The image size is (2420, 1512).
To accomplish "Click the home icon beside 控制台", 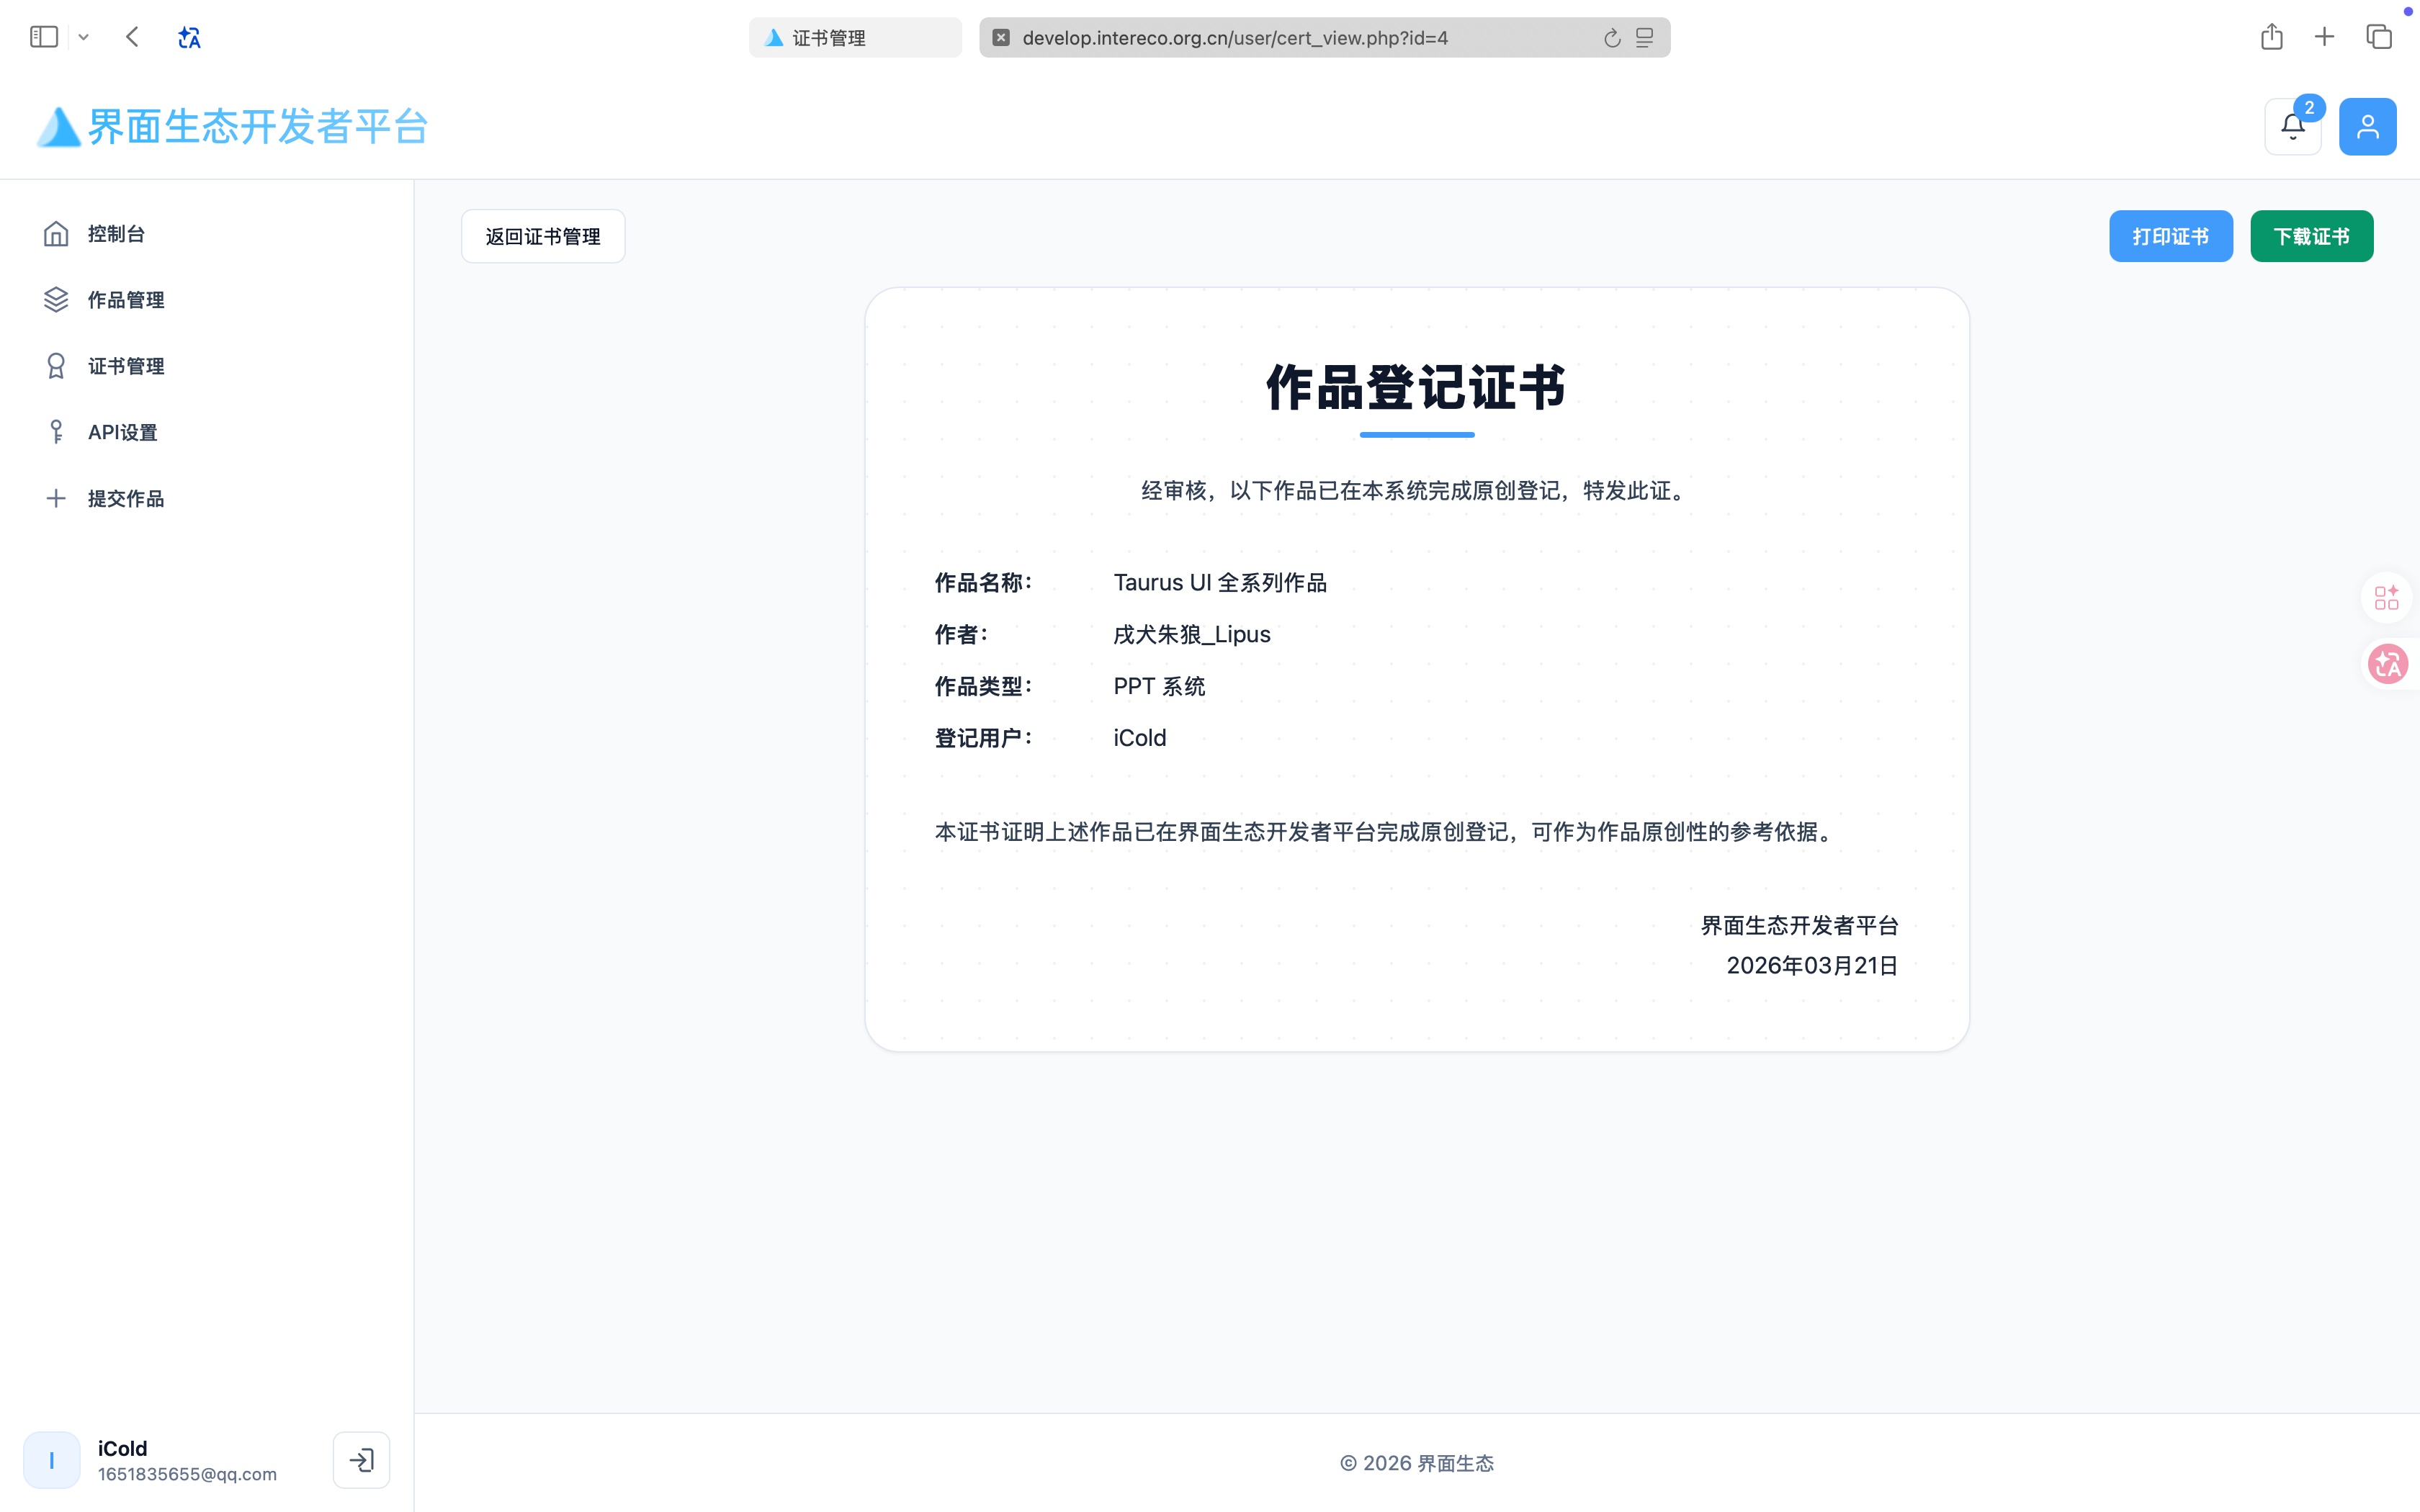I will (56, 233).
